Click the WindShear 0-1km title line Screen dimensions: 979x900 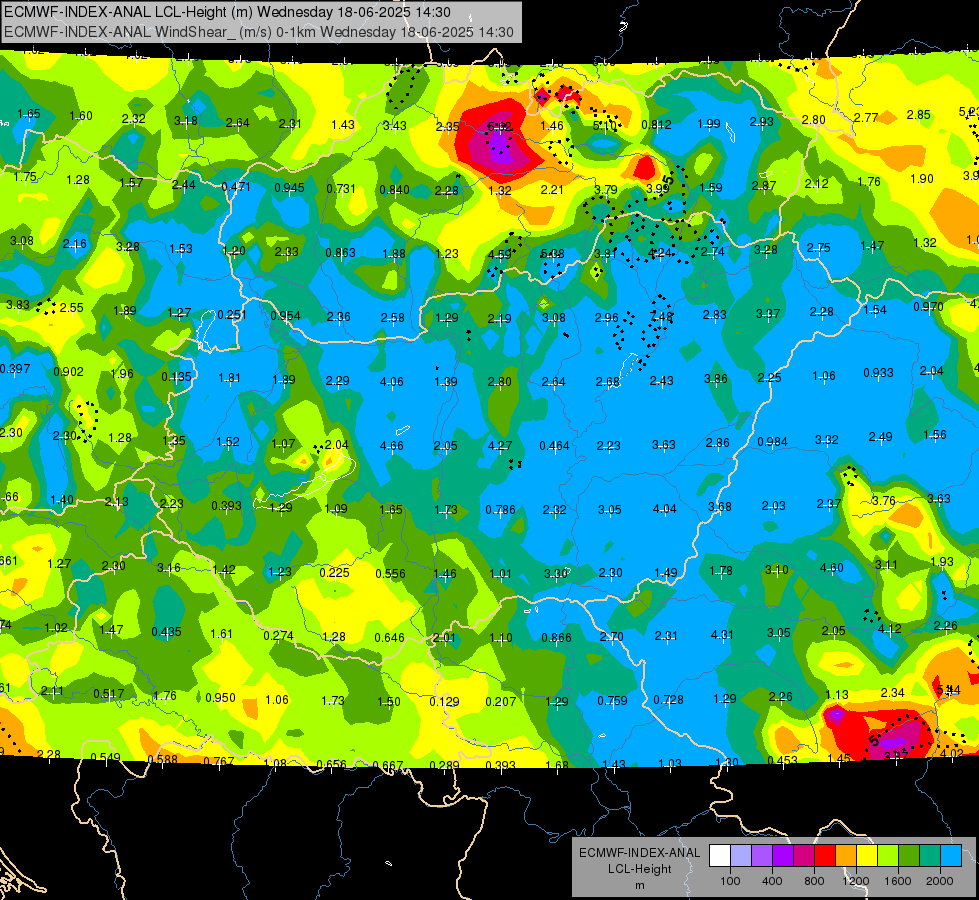click(258, 32)
